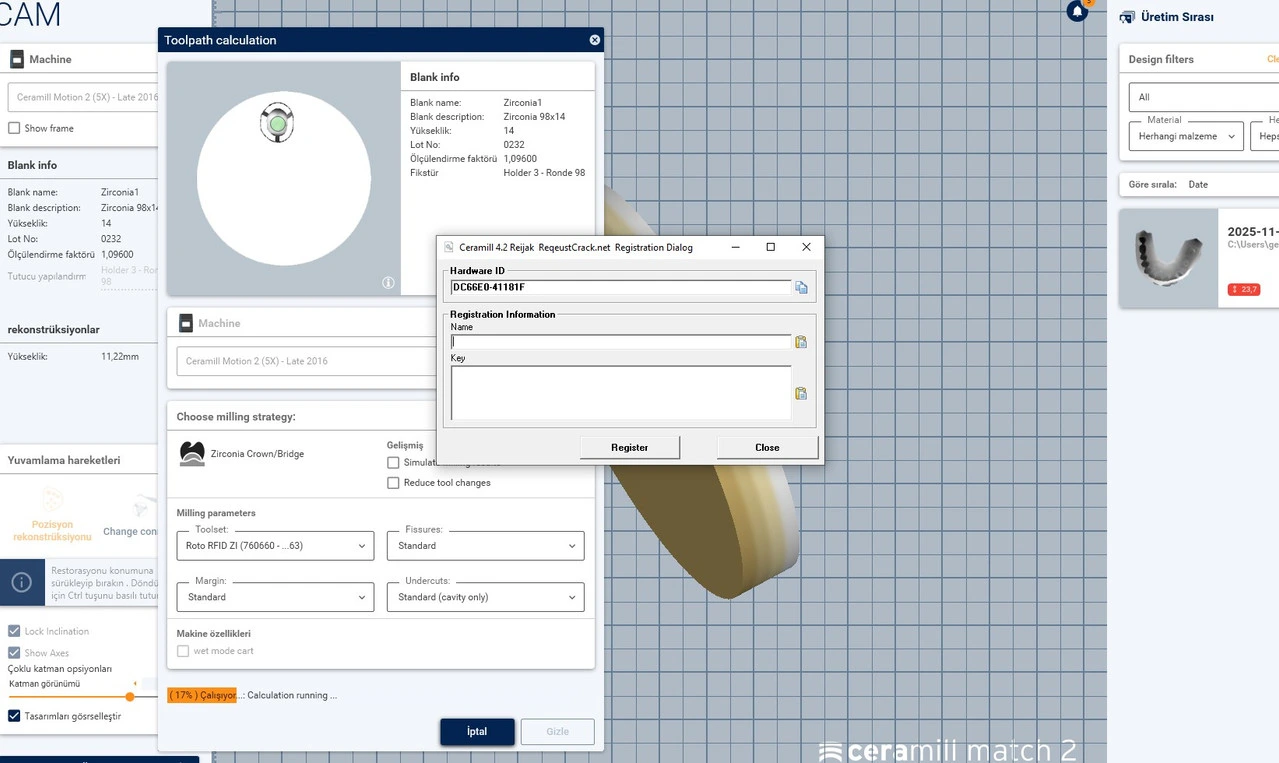Open the Toolset dropdown
The width and height of the screenshot is (1279, 763).
coord(275,546)
